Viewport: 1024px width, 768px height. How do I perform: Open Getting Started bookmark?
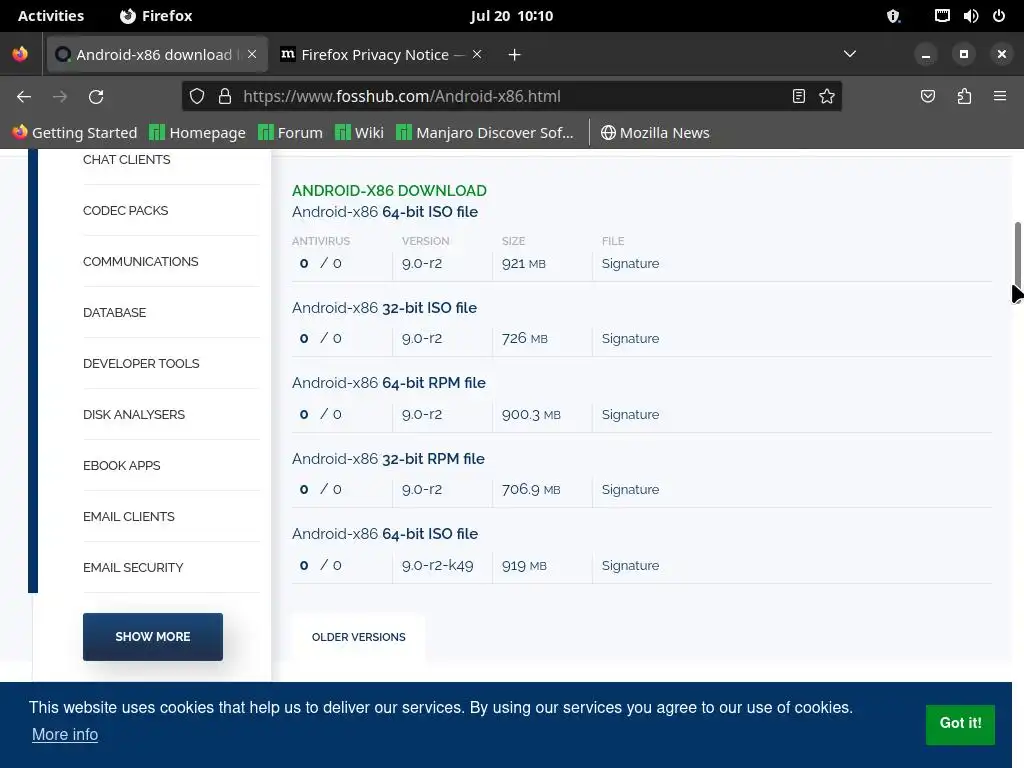tap(74, 133)
